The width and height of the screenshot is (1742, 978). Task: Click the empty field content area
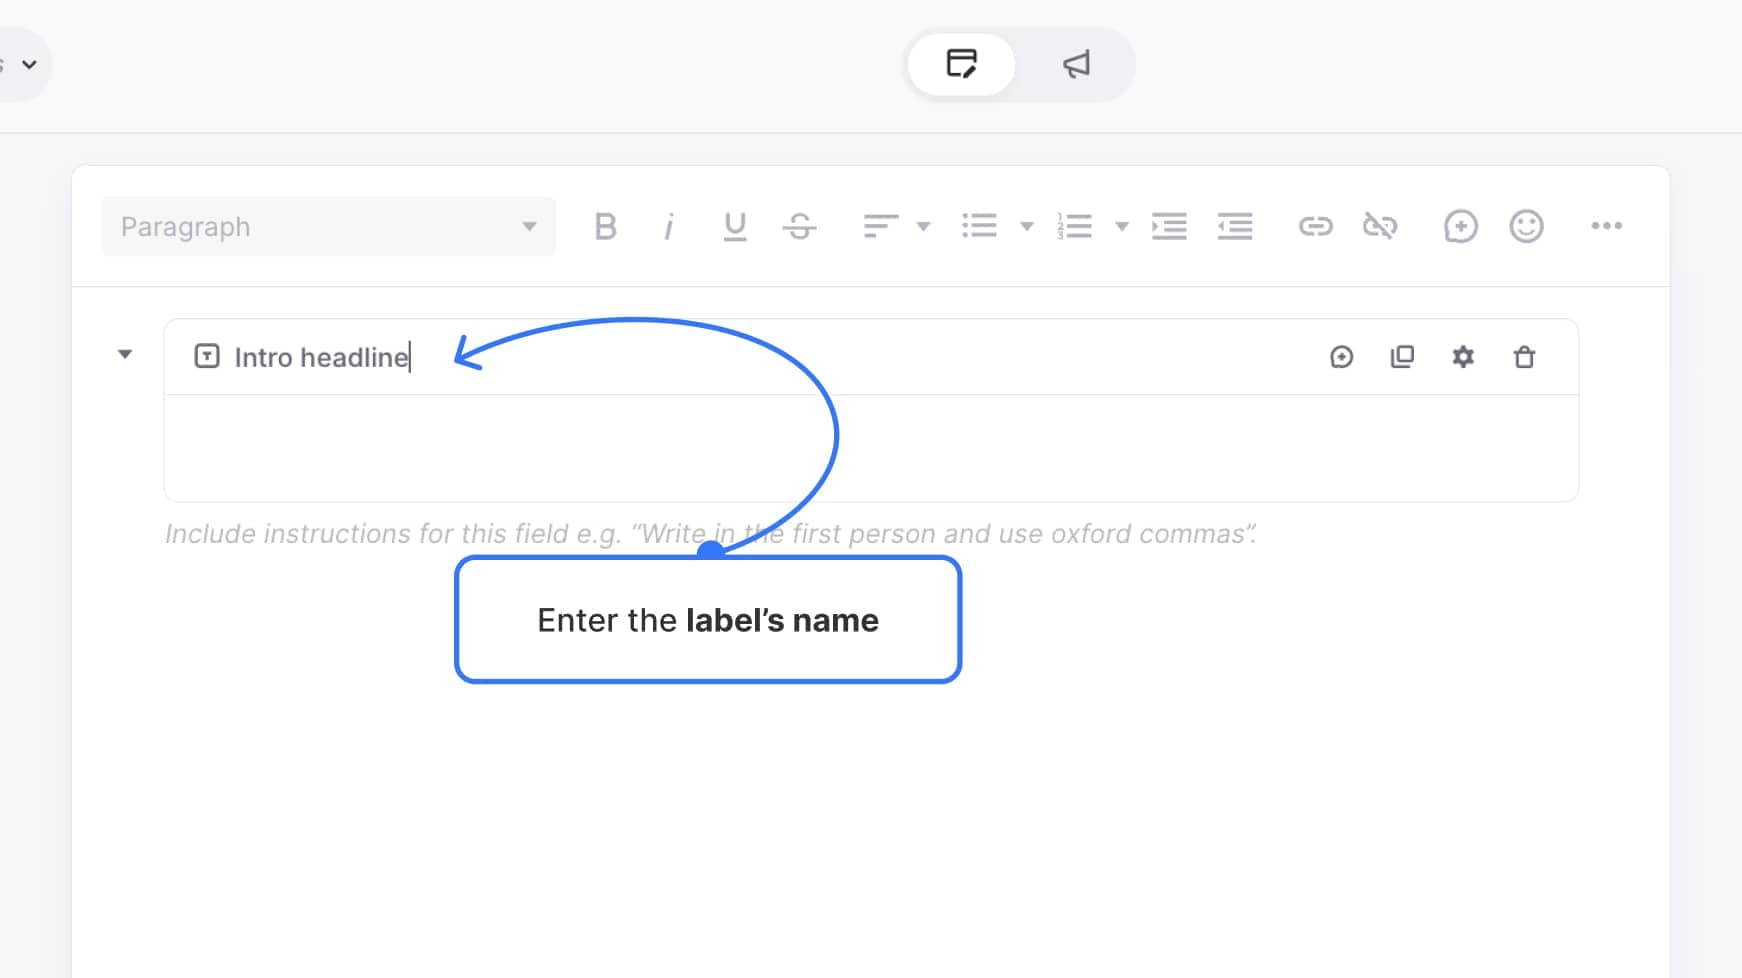pyautogui.click(x=871, y=448)
